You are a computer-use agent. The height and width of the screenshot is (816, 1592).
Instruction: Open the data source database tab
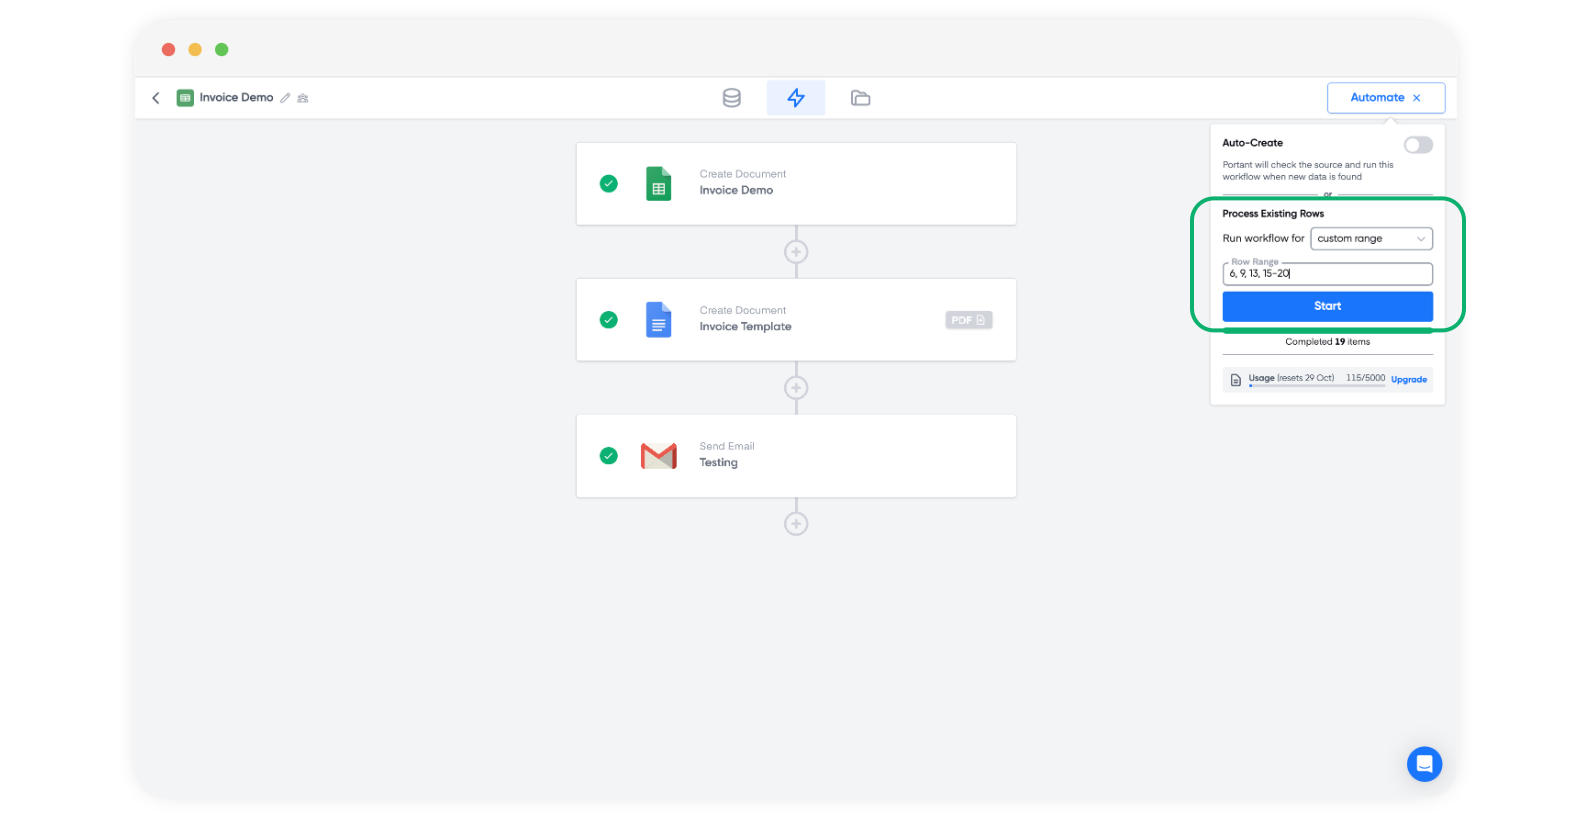(x=732, y=98)
